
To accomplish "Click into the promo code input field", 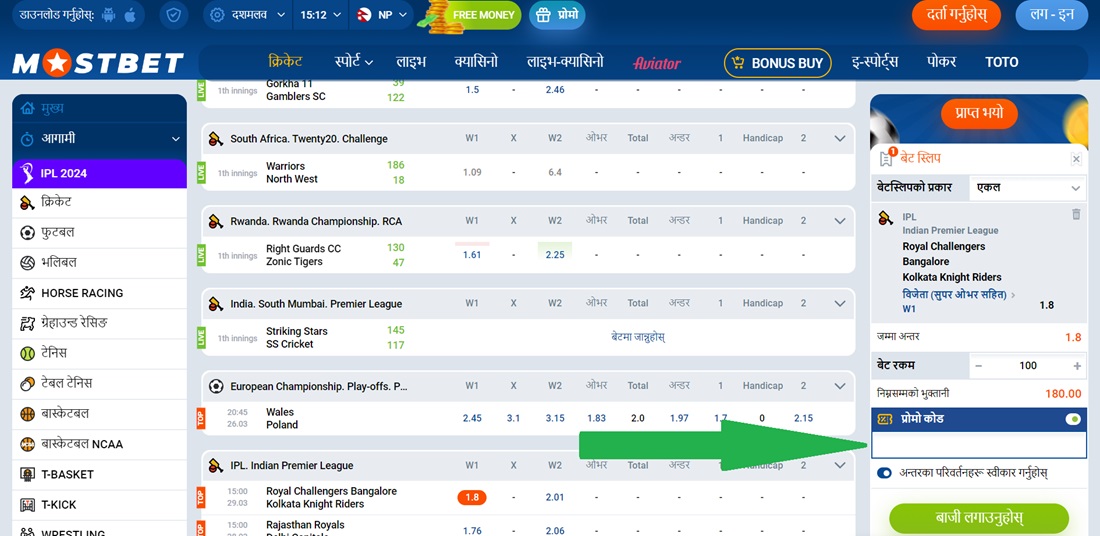I will [x=979, y=445].
